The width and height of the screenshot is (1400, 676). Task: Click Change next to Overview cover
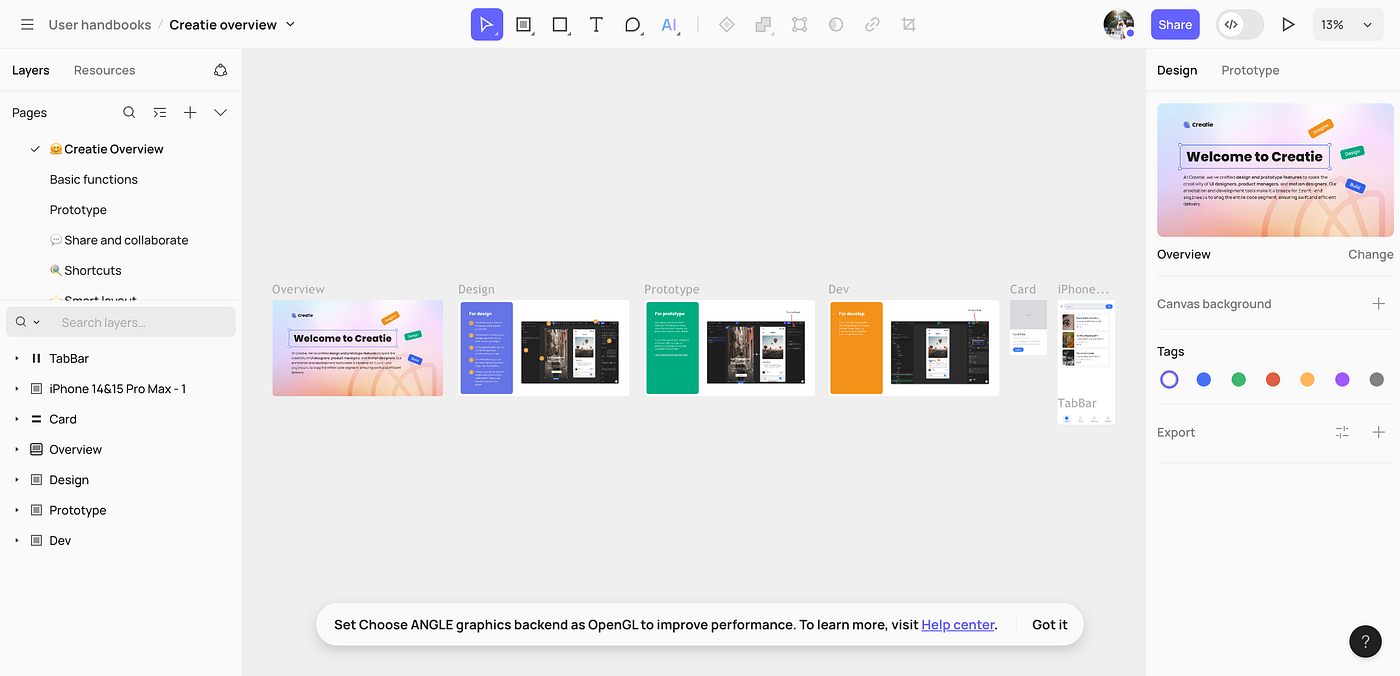(x=1370, y=254)
